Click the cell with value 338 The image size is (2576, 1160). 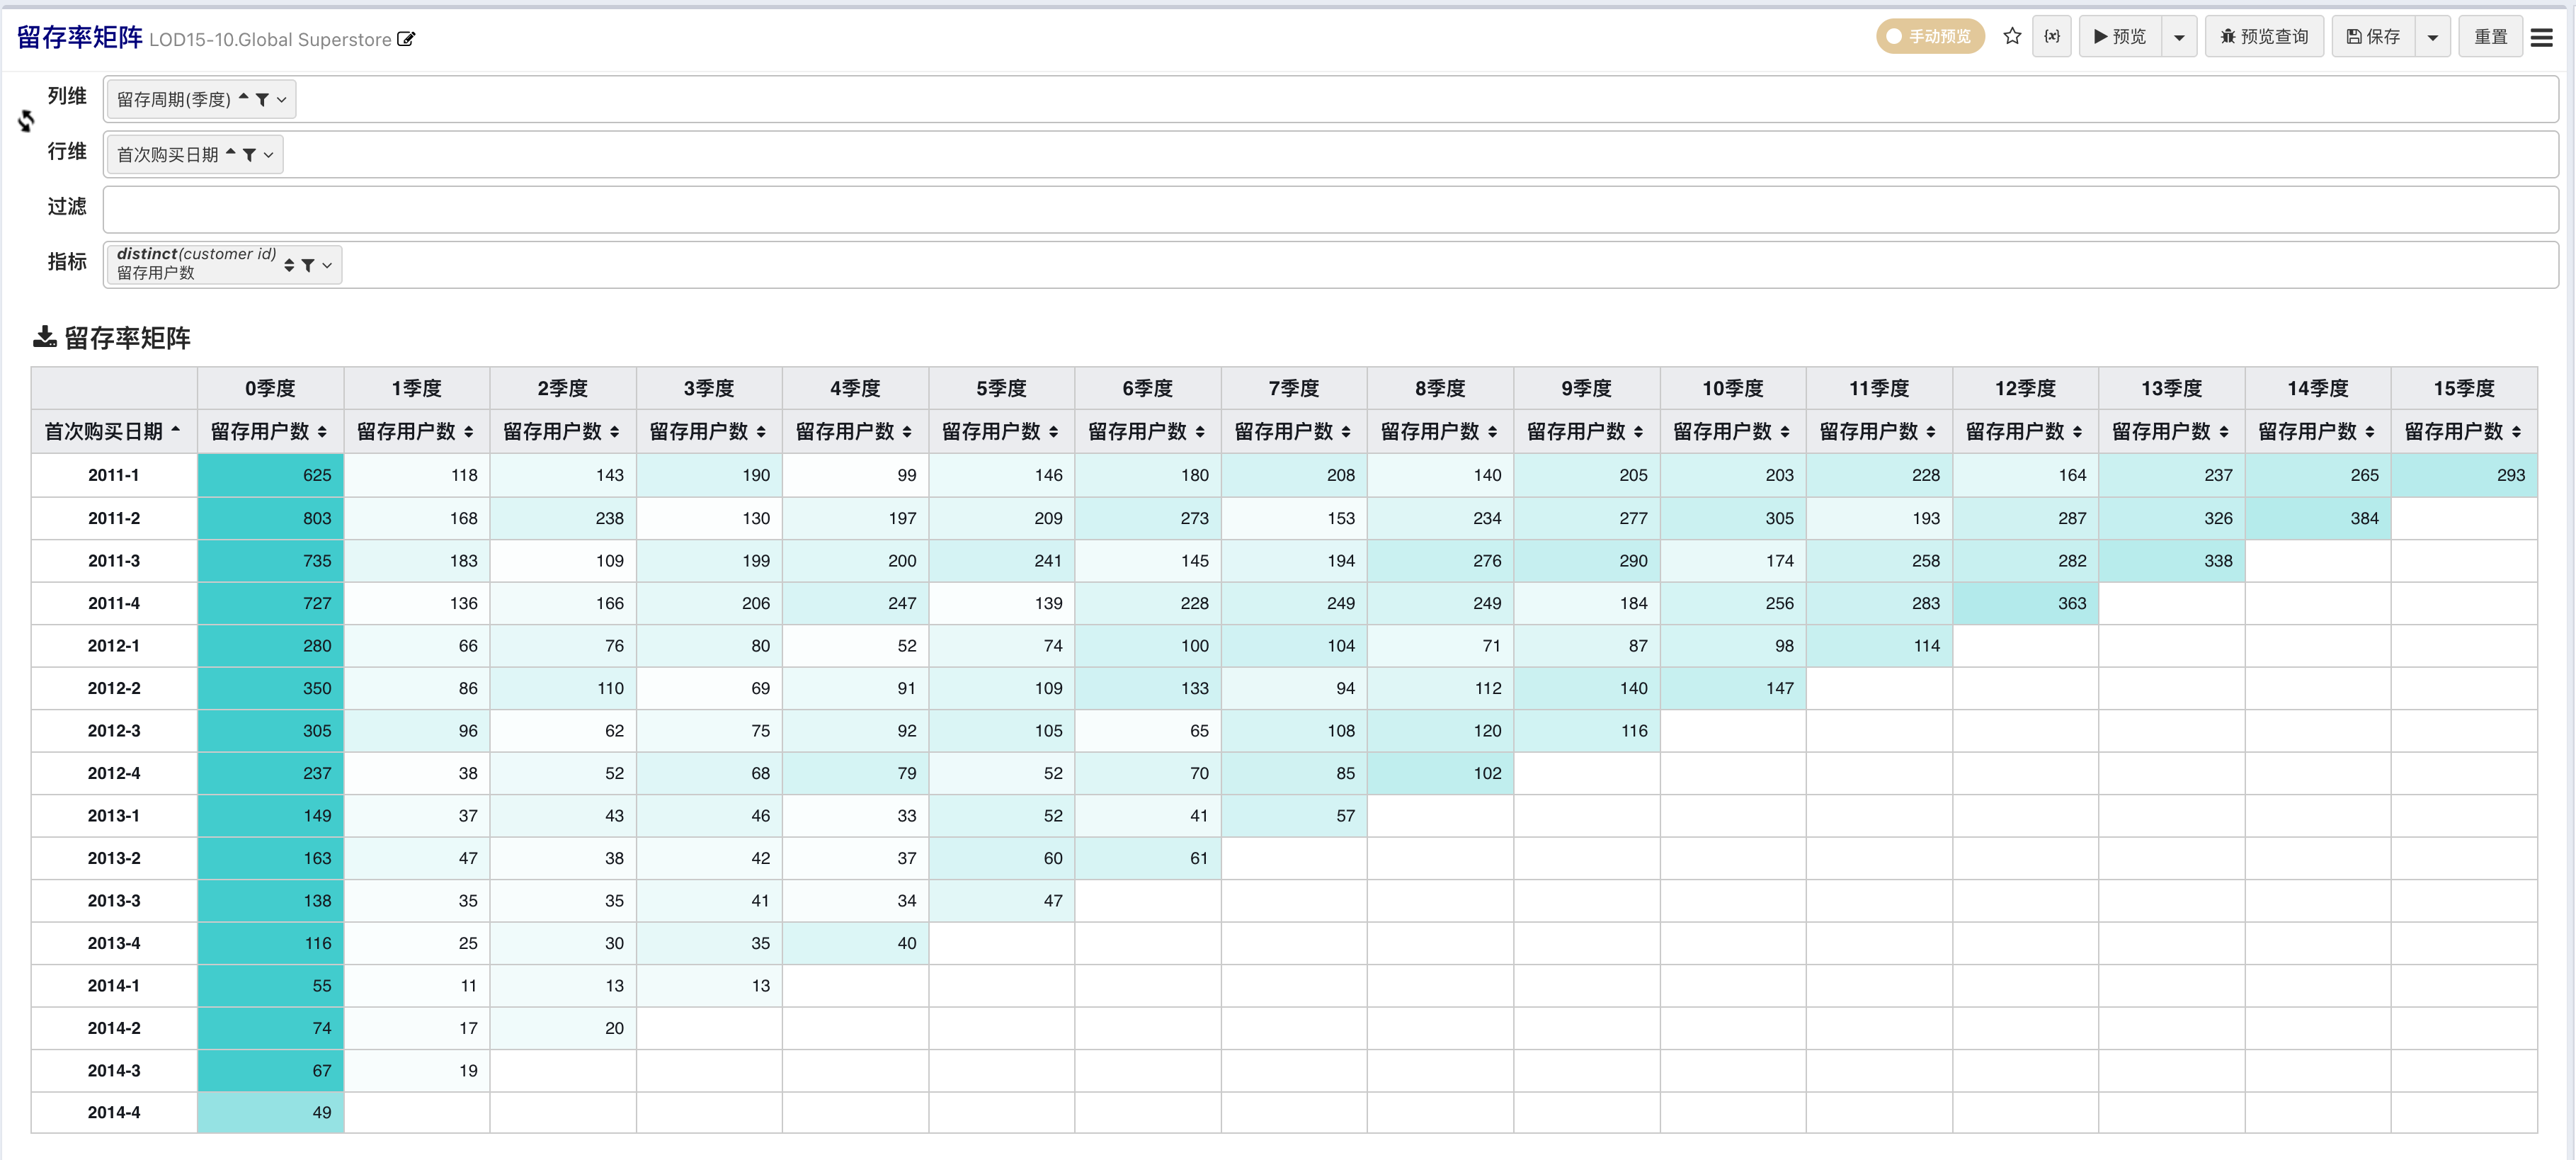click(2172, 560)
